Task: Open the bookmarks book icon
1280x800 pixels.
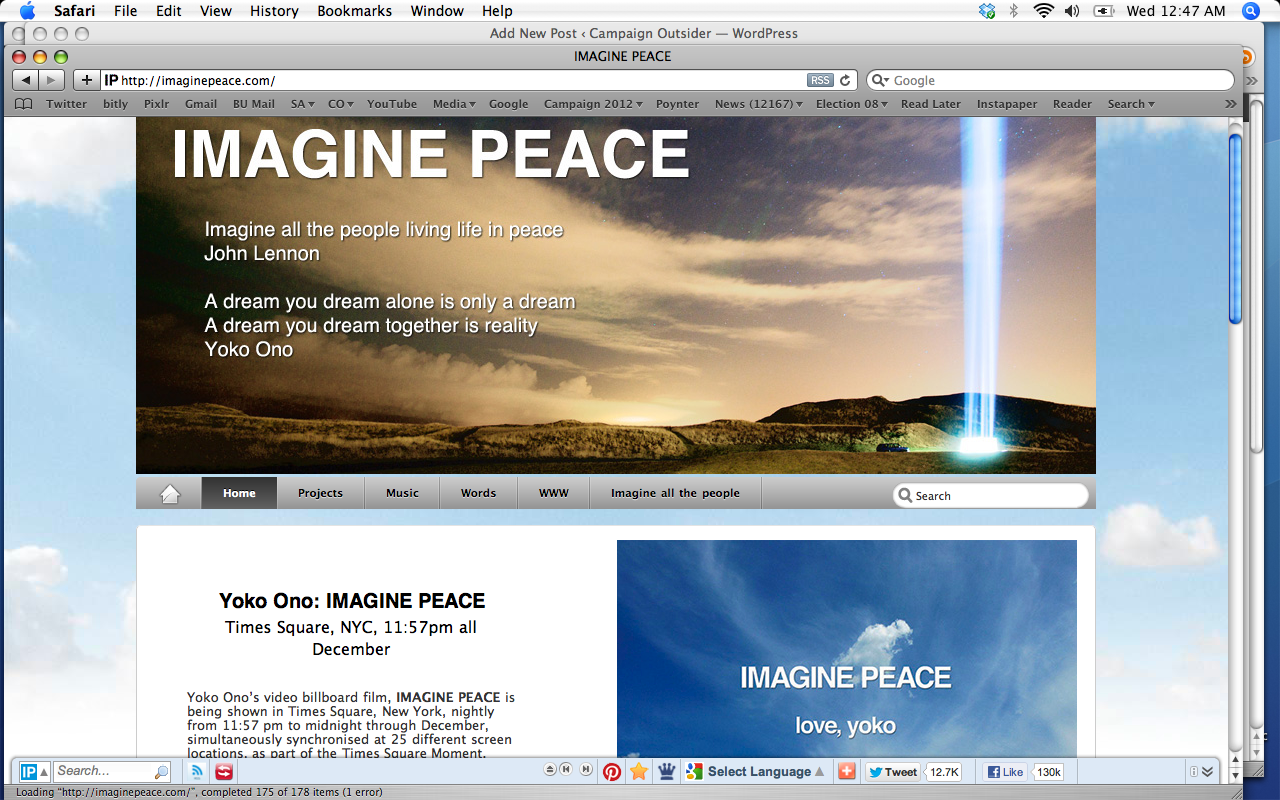Action: 24,104
